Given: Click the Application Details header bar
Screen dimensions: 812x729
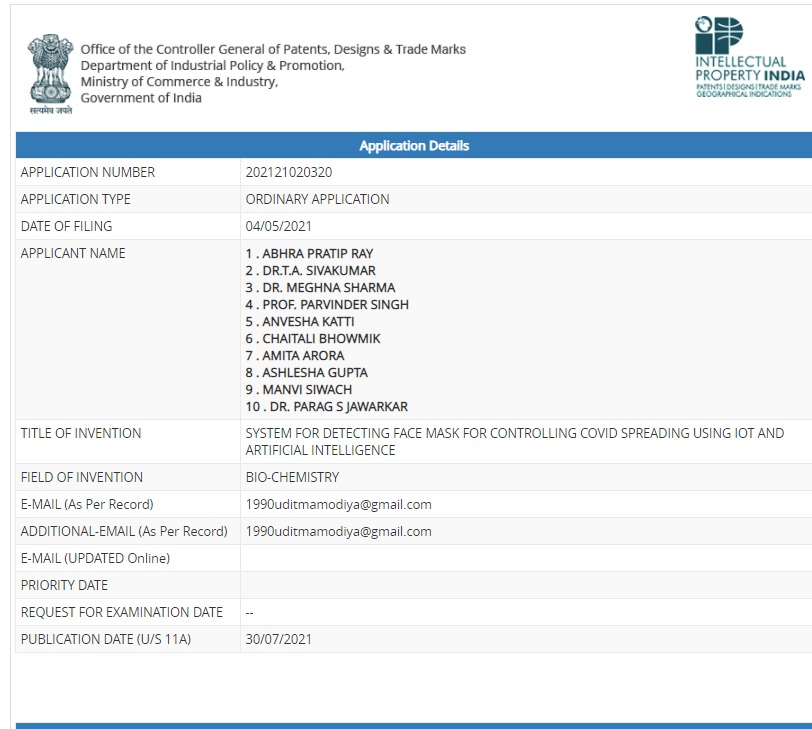Looking at the screenshot, I should coord(413,146).
